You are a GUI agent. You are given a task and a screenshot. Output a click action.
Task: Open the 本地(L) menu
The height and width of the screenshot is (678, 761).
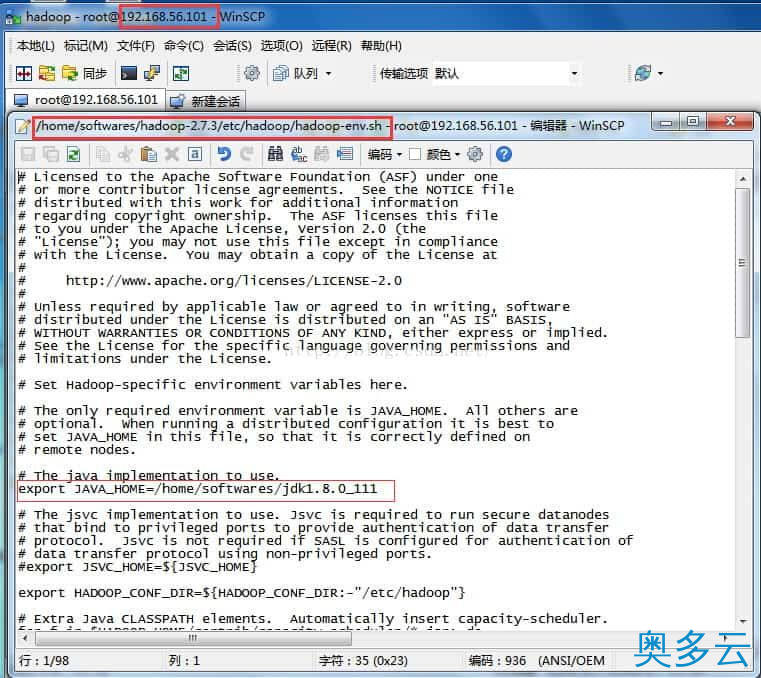(x=35, y=46)
